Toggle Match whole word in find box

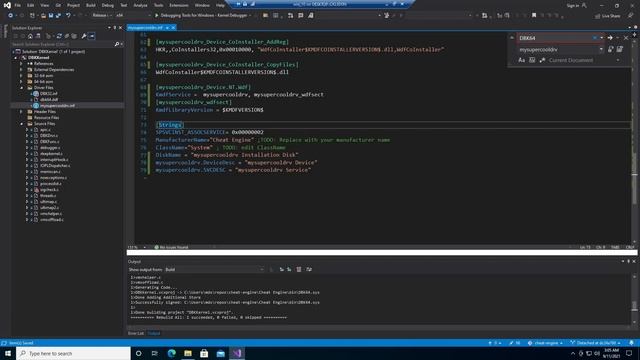pos(532,60)
